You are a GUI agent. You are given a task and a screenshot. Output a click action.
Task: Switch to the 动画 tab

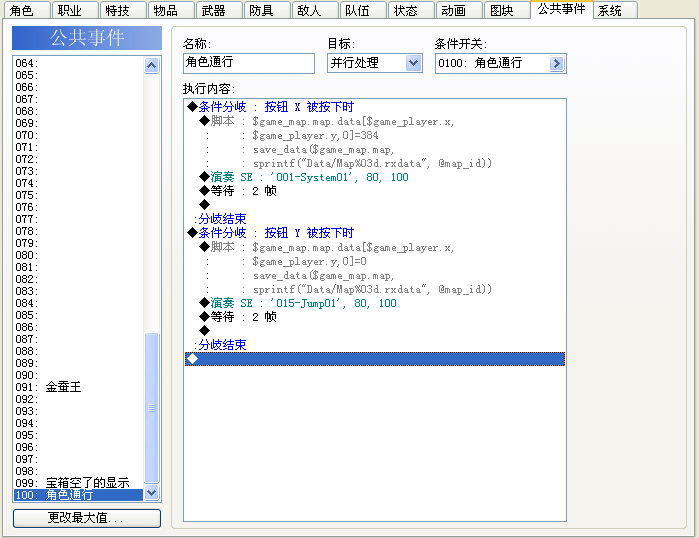459,10
